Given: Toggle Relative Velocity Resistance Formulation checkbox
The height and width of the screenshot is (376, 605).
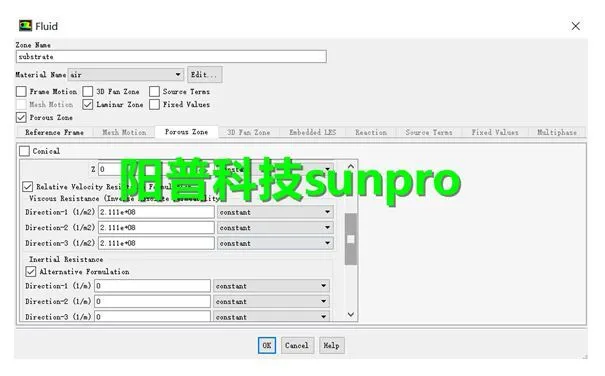Looking at the screenshot, I should [x=27, y=187].
